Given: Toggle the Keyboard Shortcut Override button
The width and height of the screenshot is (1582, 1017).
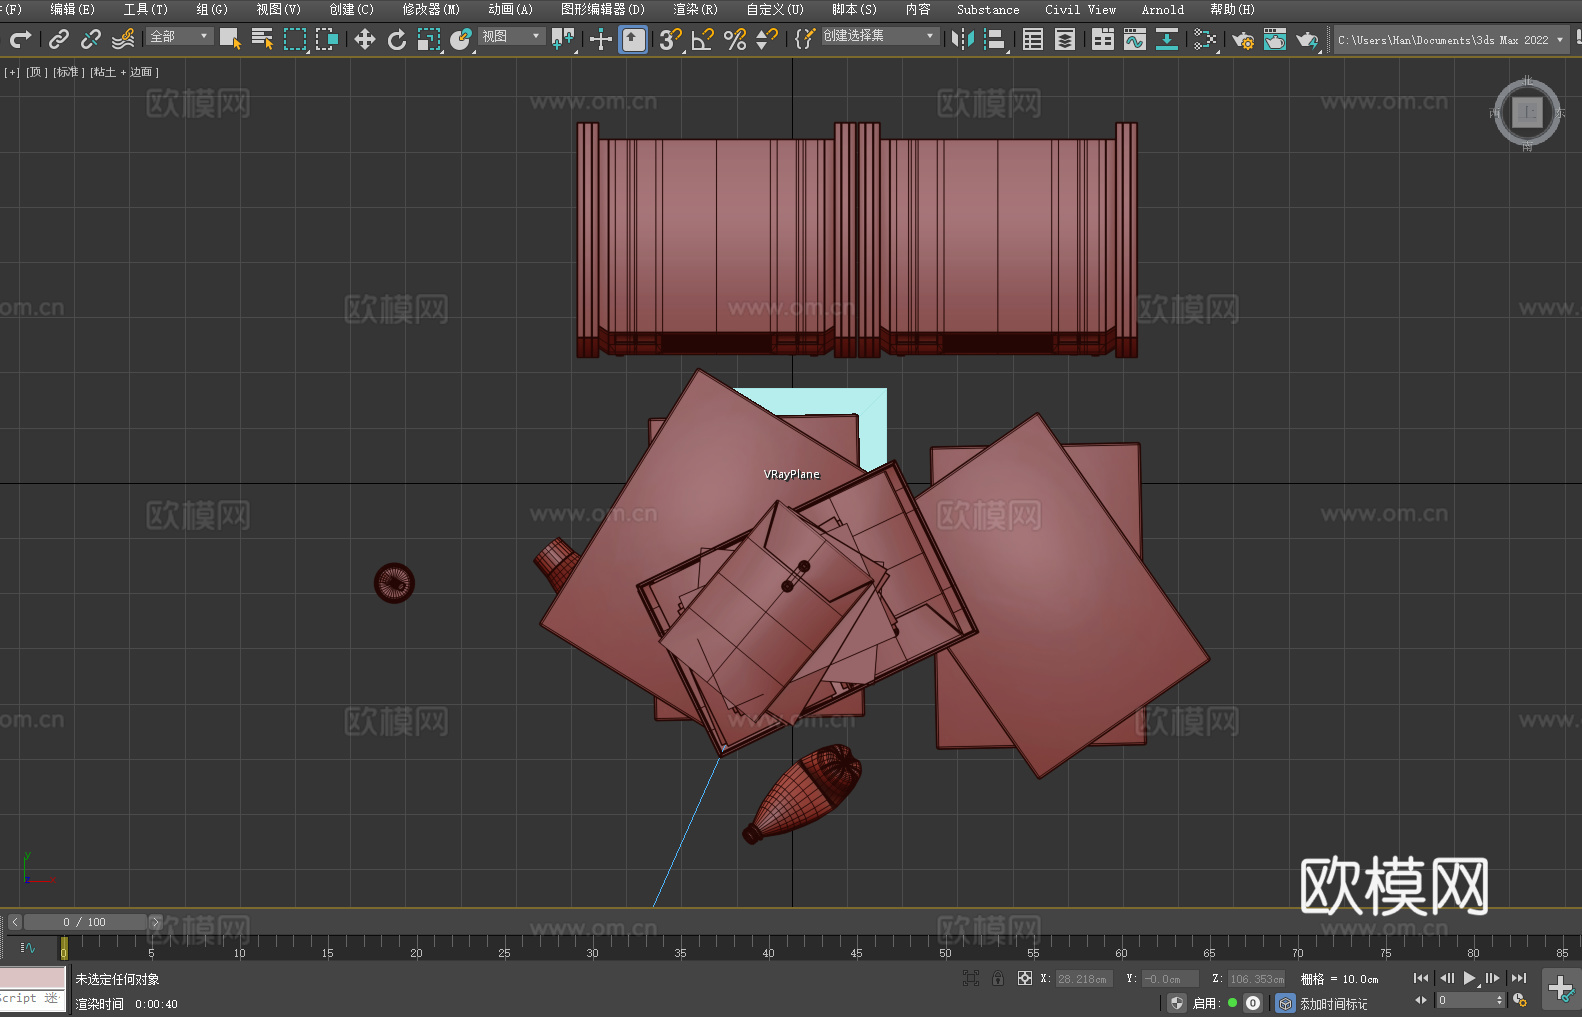Looking at the screenshot, I should [x=633, y=39].
